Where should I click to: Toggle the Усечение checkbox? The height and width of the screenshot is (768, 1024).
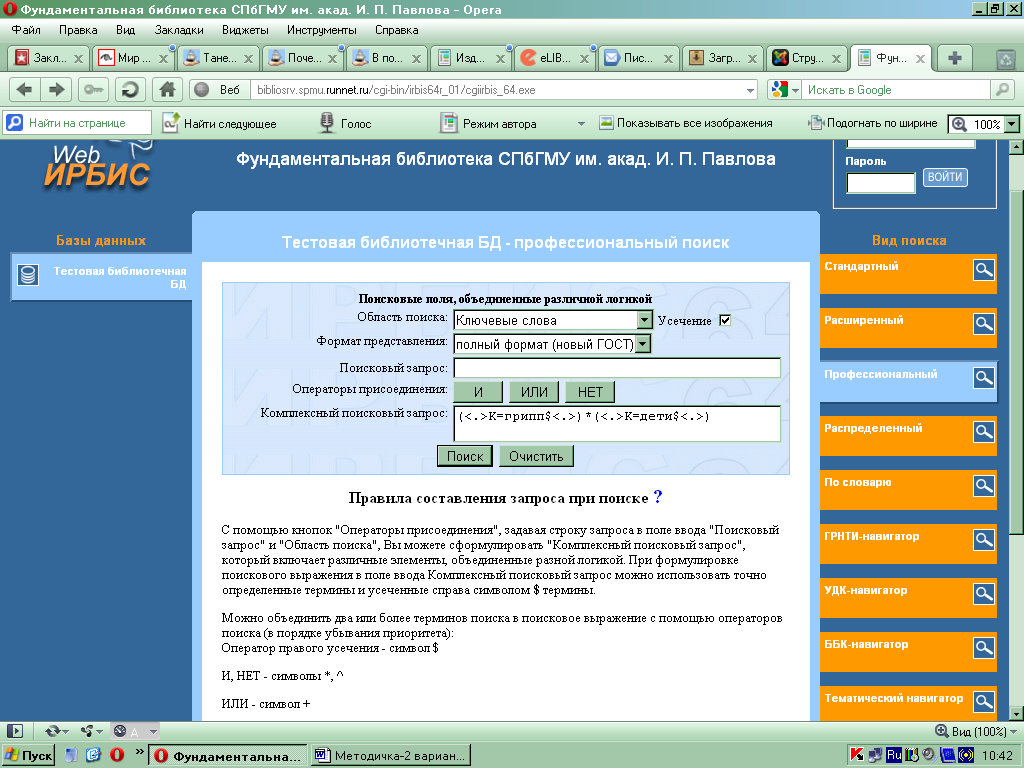click(725, 321)
